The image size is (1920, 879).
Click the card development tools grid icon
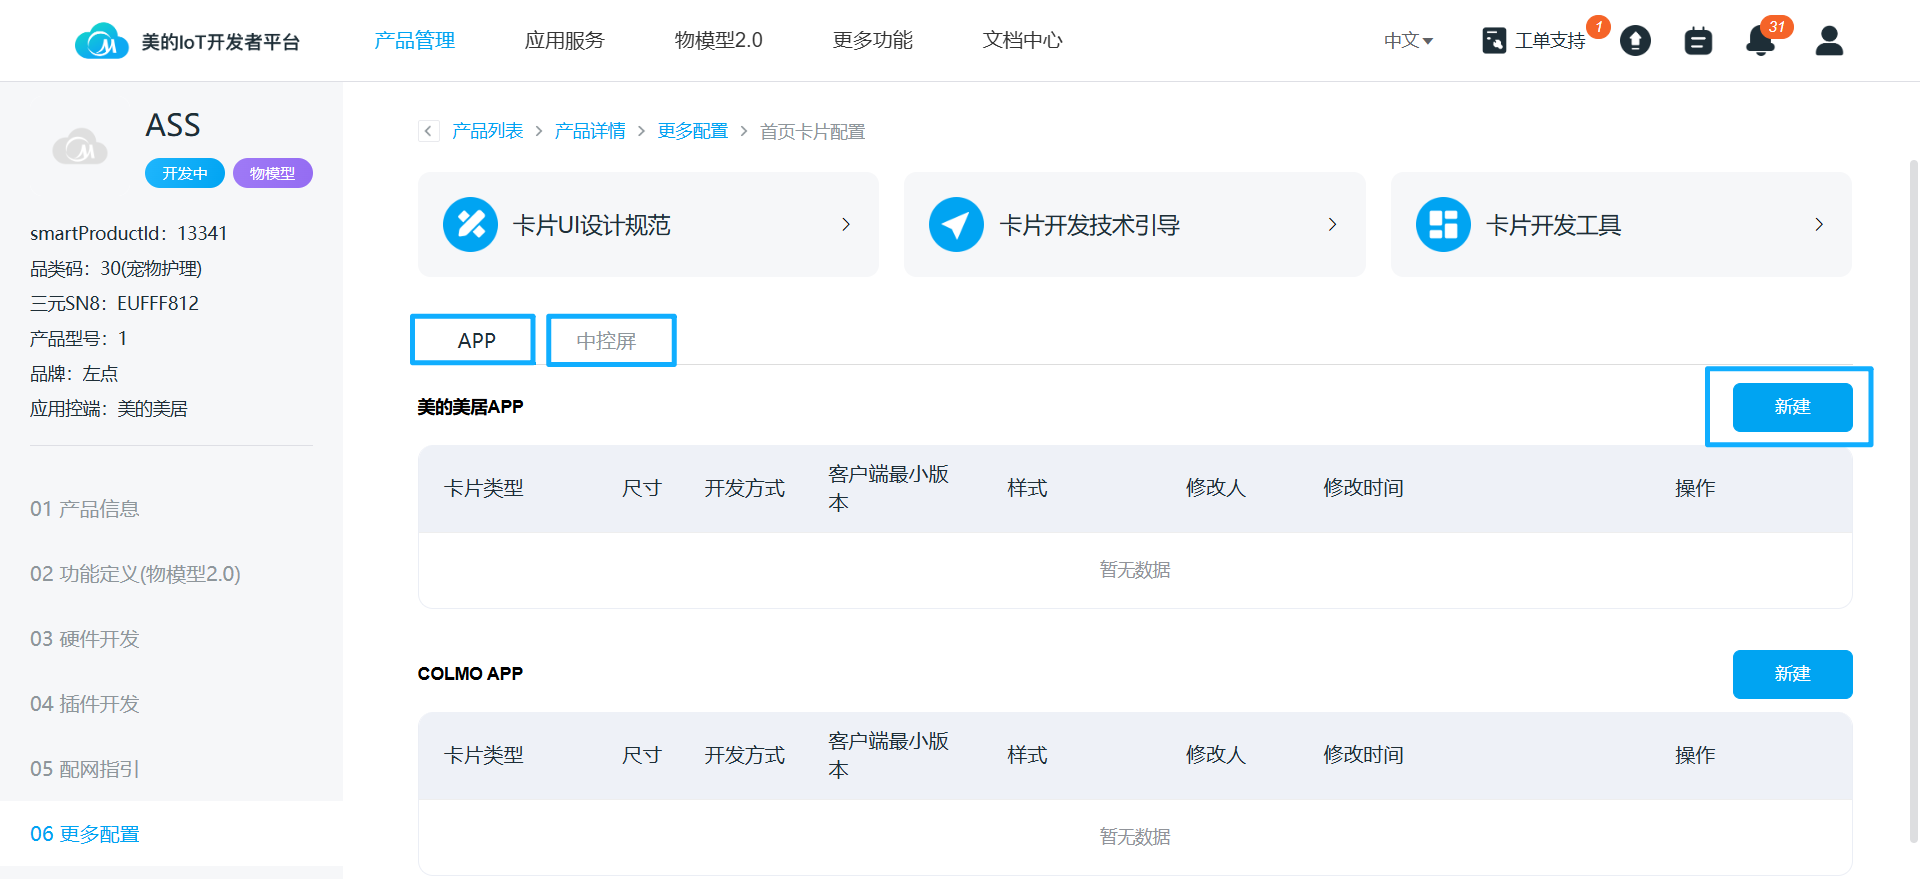1443,225
